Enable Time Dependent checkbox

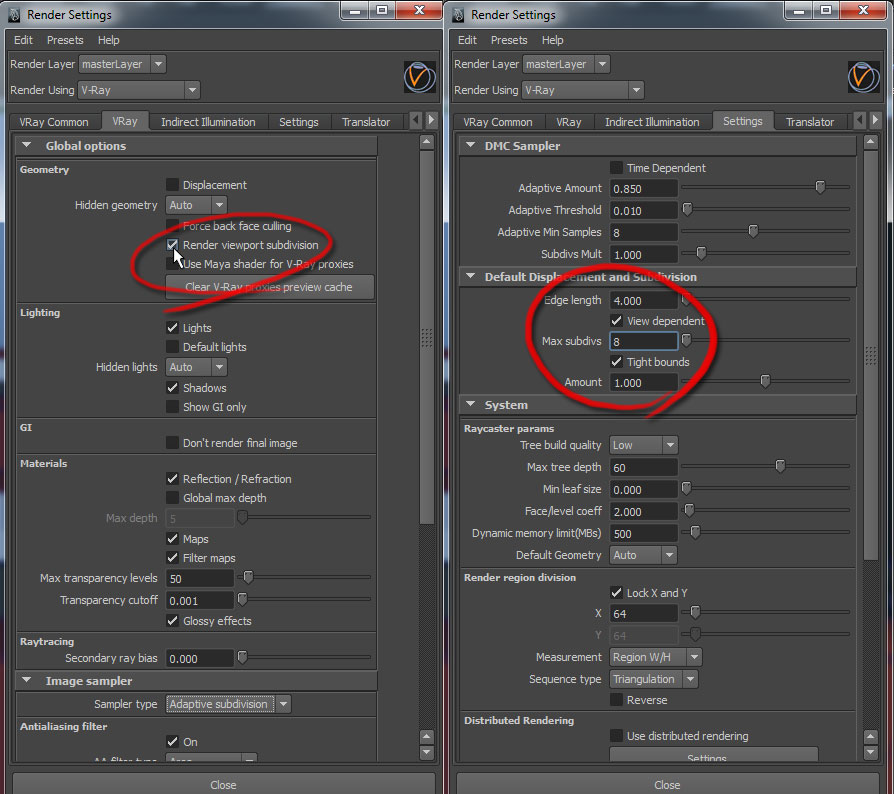[616, 168]
